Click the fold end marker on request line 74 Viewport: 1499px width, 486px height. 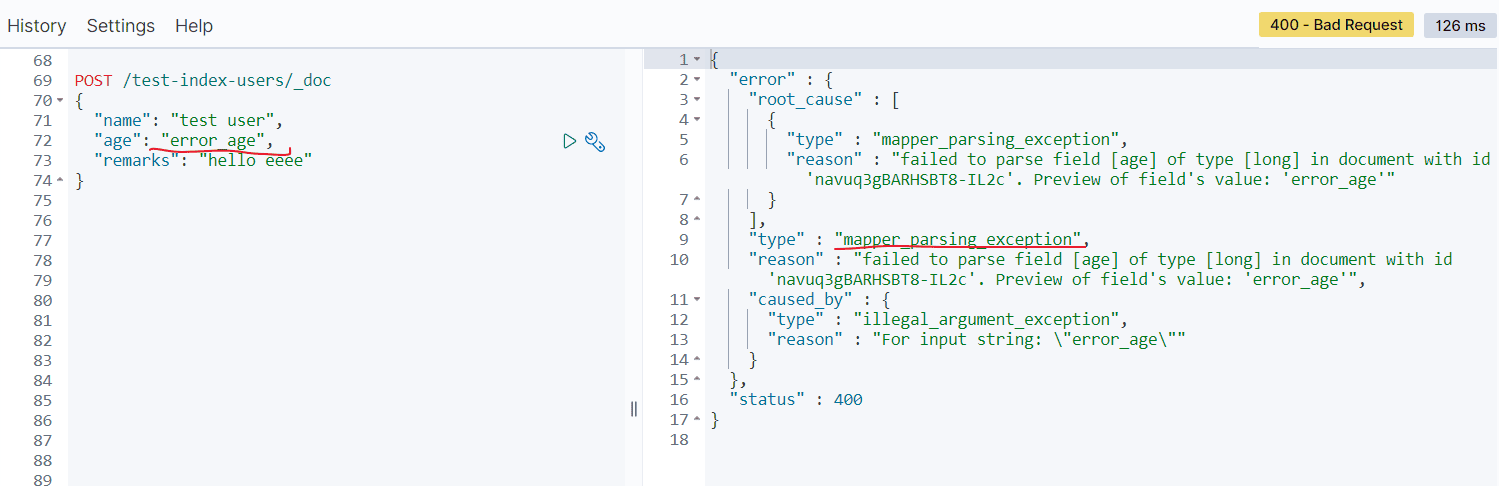click(60, 181)
